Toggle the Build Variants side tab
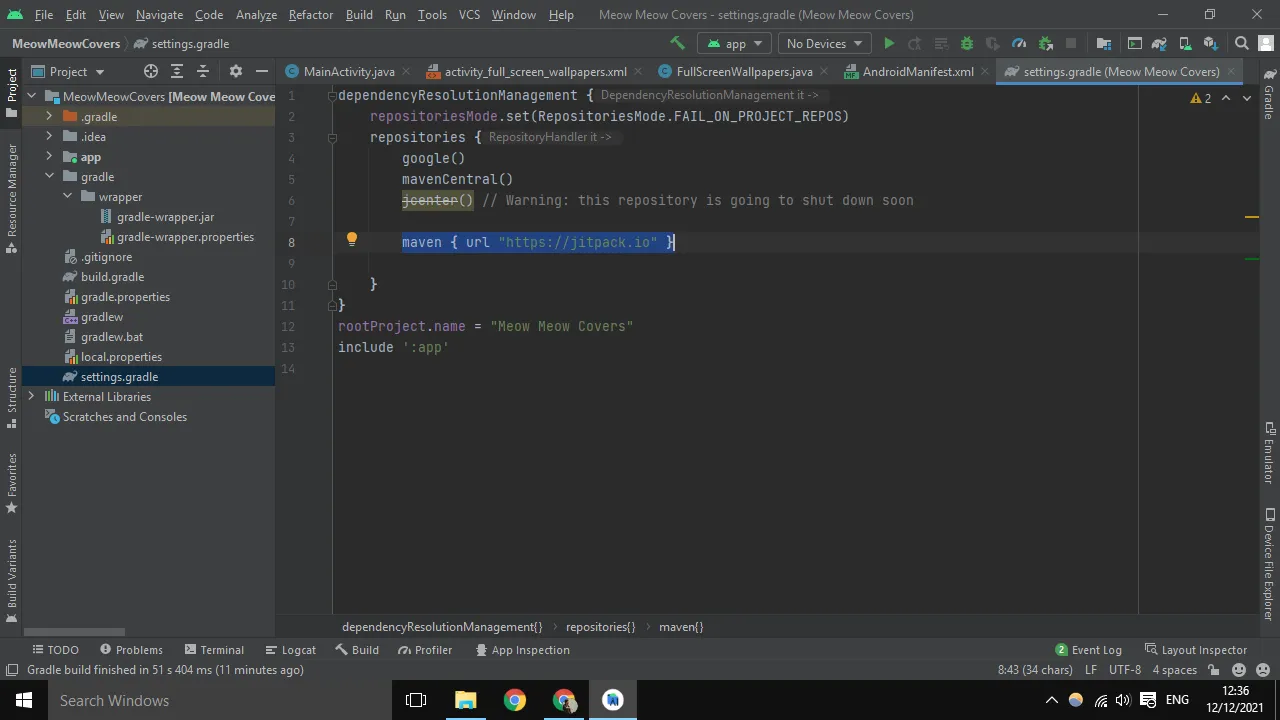 point(12,581)
